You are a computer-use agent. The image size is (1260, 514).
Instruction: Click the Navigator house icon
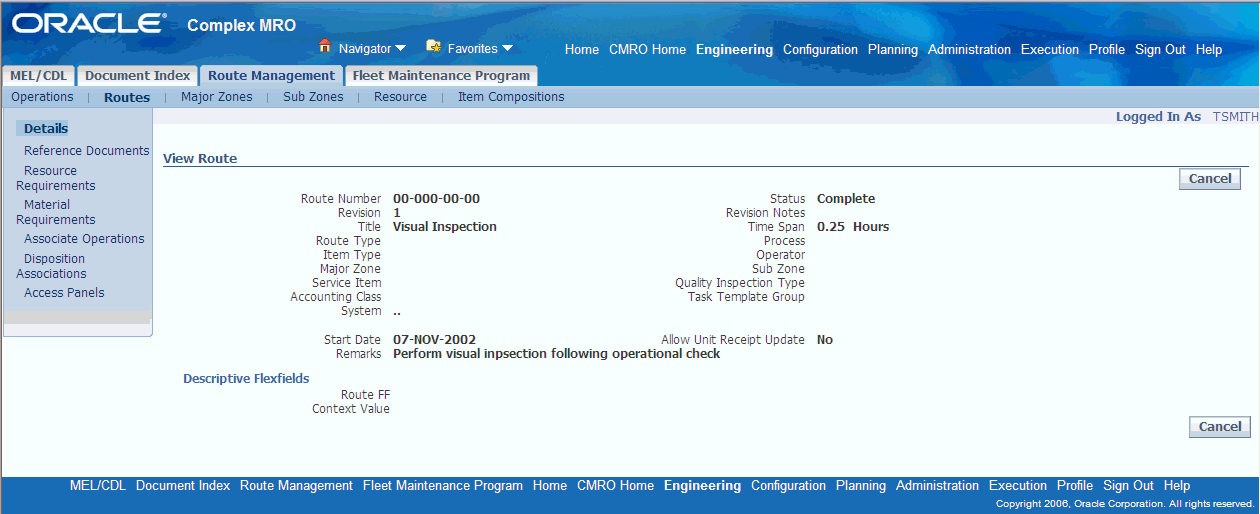pos(325,46)
